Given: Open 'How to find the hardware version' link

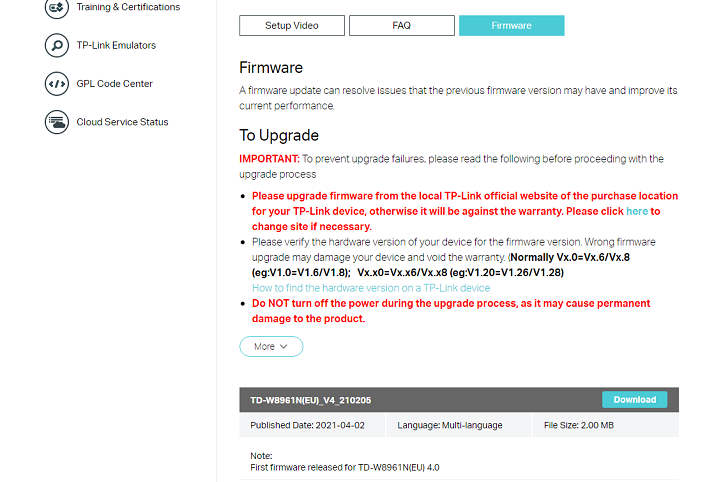Looking at the screenshot, I should [371, 288].
